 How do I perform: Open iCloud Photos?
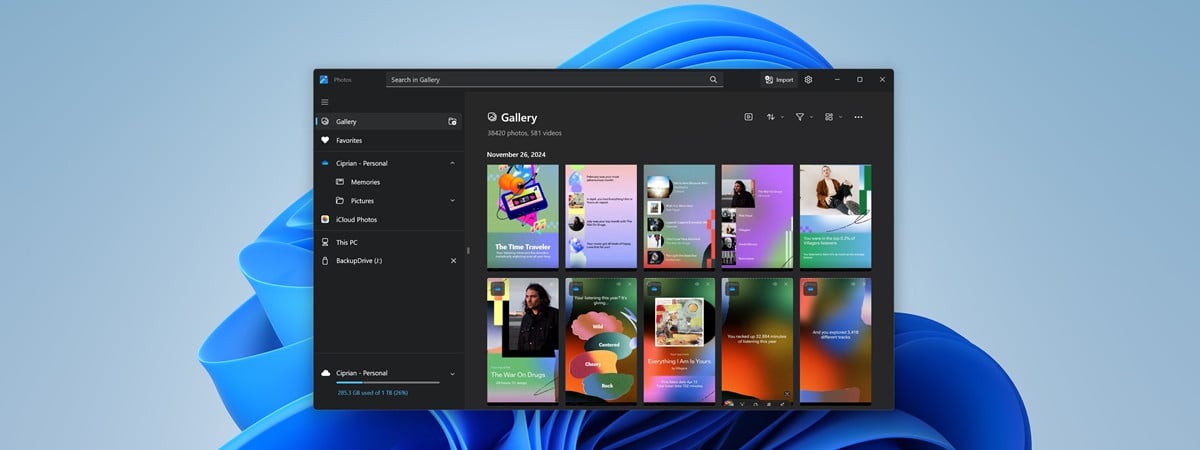click(389, 219)
